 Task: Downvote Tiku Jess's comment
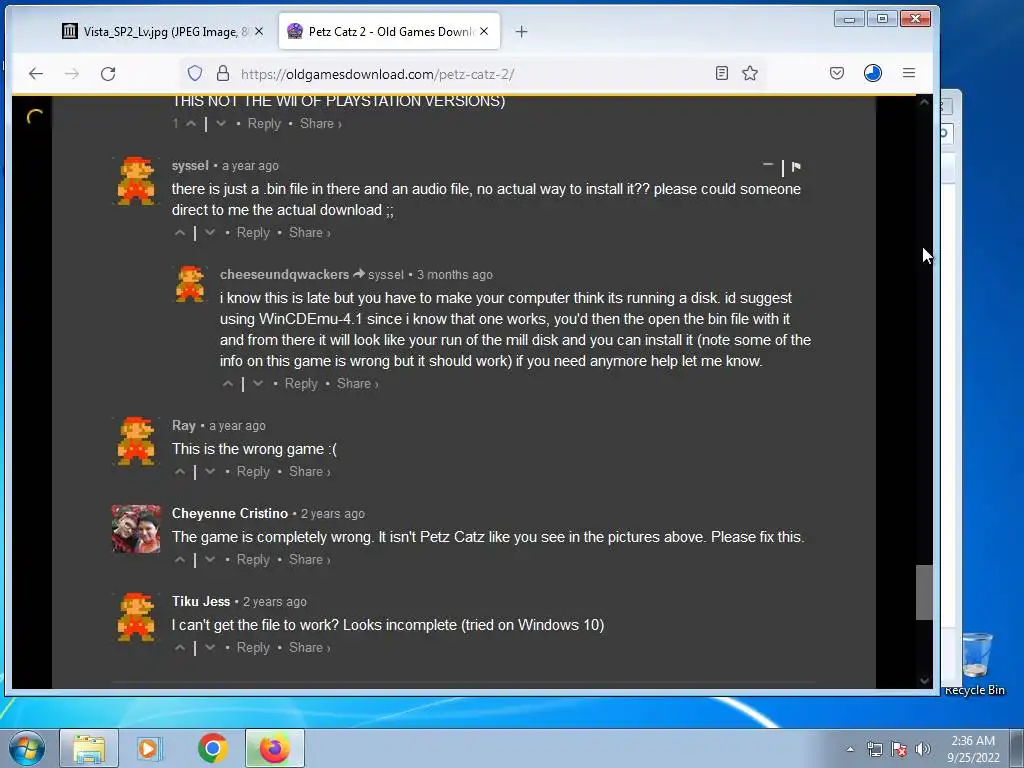210,648
